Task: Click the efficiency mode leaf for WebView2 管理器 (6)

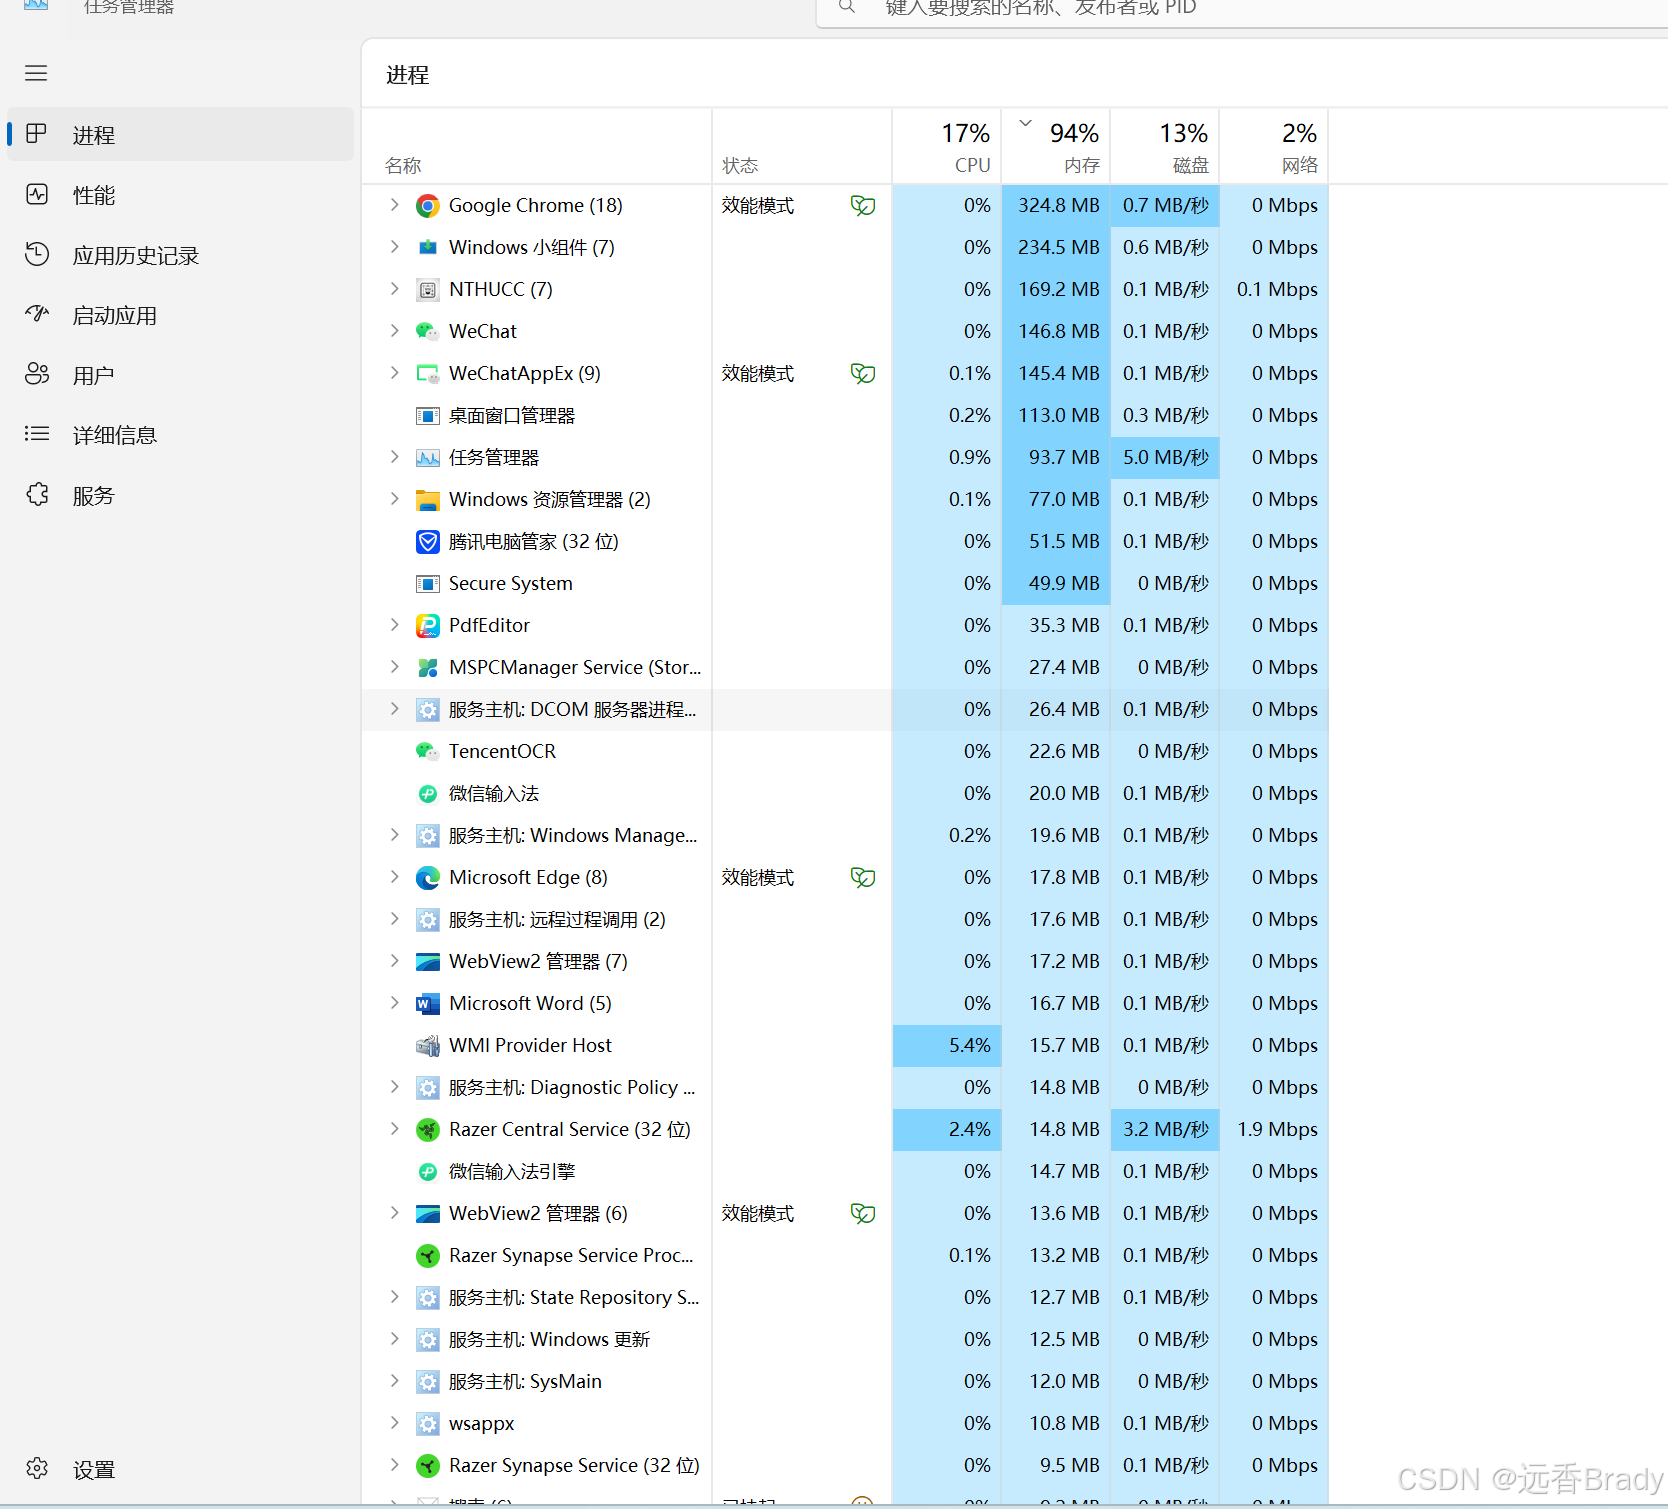Action: tap(863, 1214)
